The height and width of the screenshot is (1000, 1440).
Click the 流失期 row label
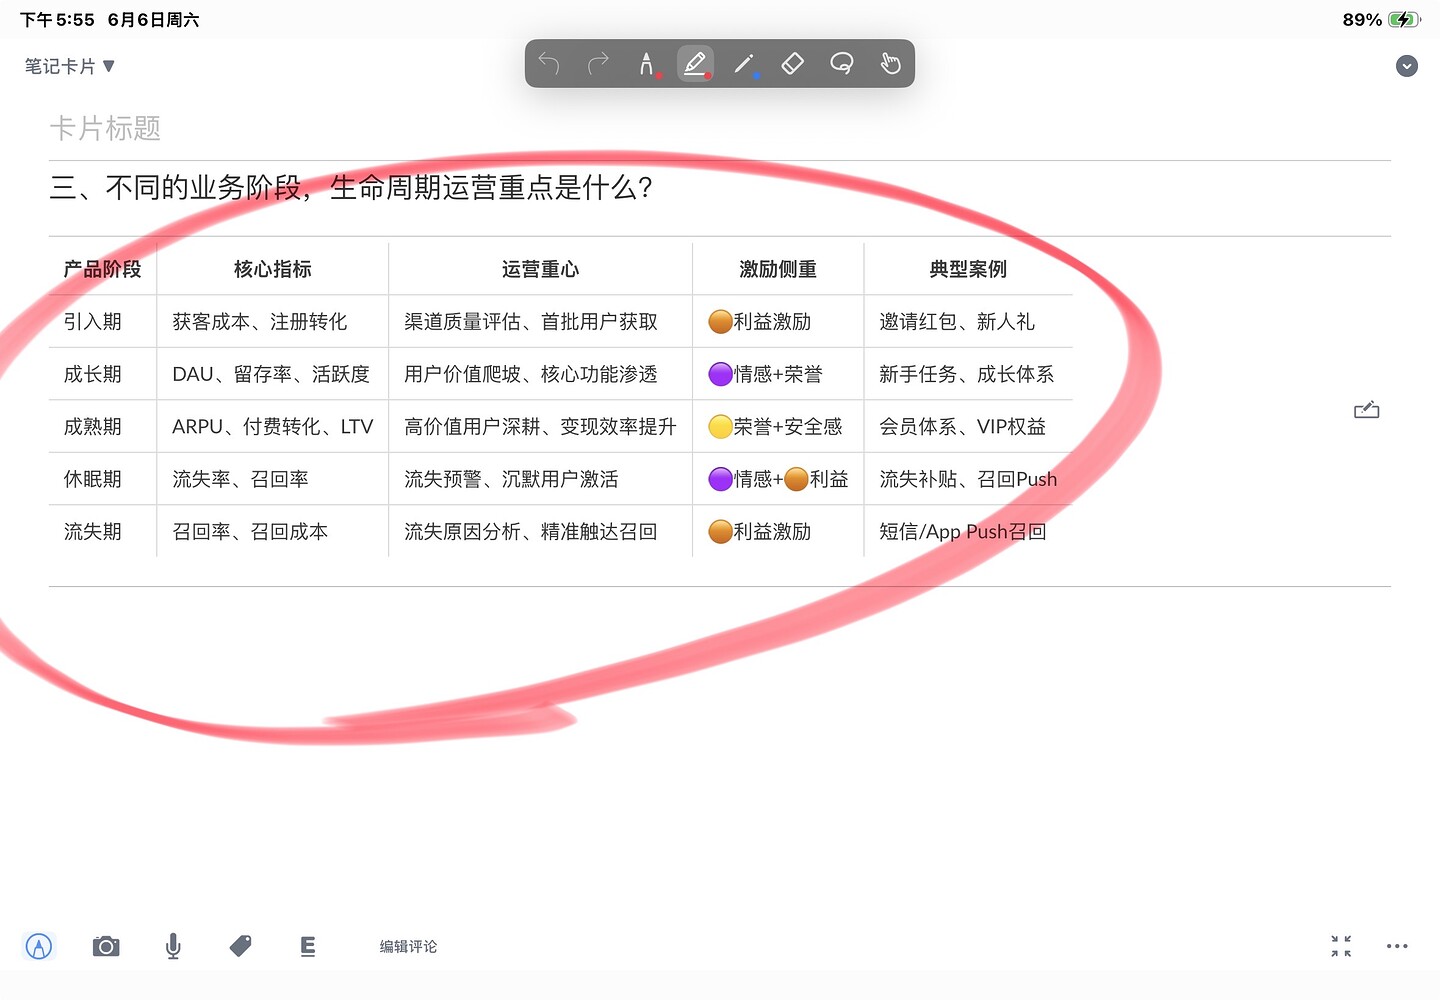tap(92, 532)
